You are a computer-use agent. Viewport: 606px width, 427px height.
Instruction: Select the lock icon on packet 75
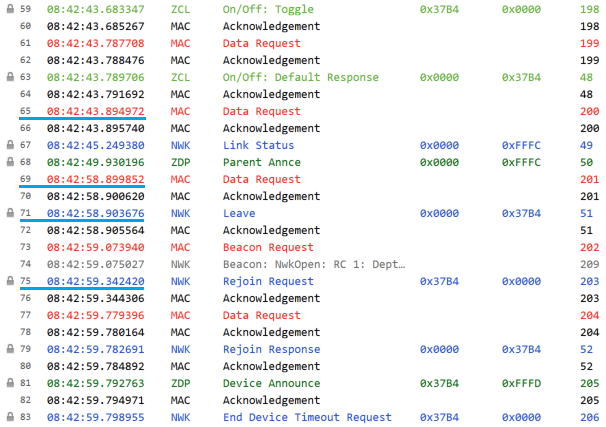click(x=9, y=281)
